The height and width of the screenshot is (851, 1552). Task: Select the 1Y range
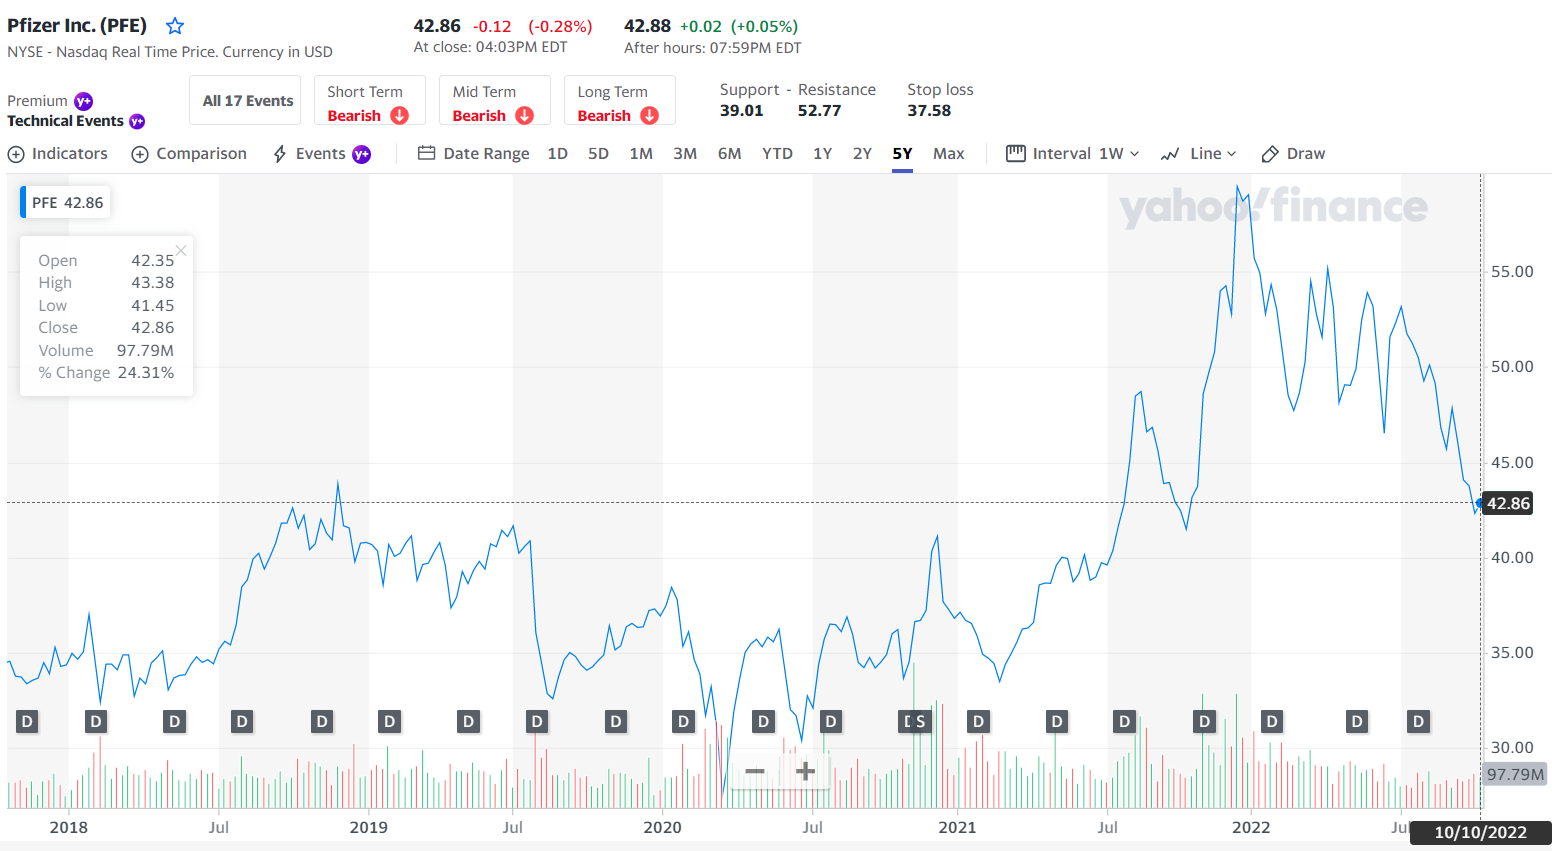click(x=823, y=154)
